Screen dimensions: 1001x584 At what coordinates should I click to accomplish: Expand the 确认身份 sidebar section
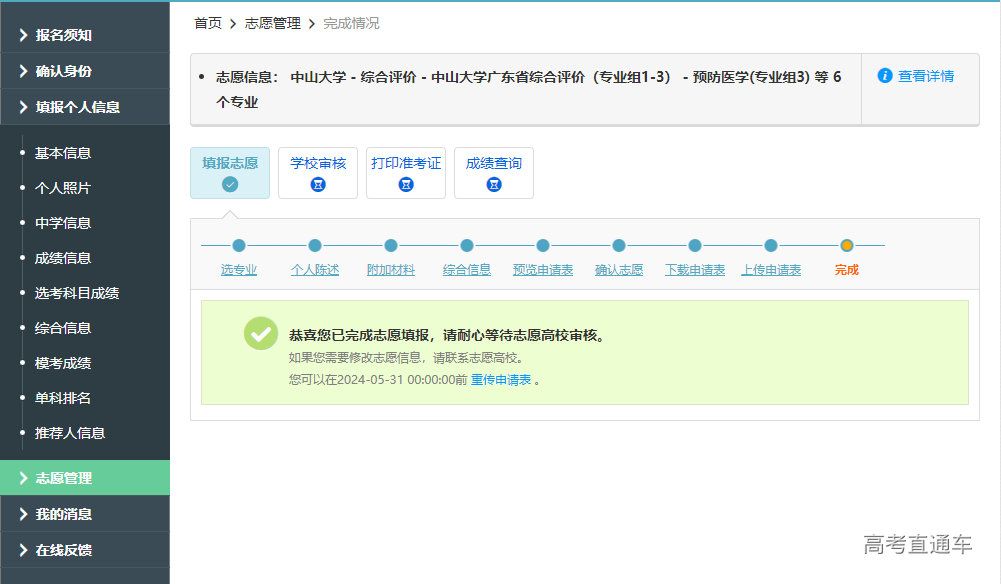point(64,71)
